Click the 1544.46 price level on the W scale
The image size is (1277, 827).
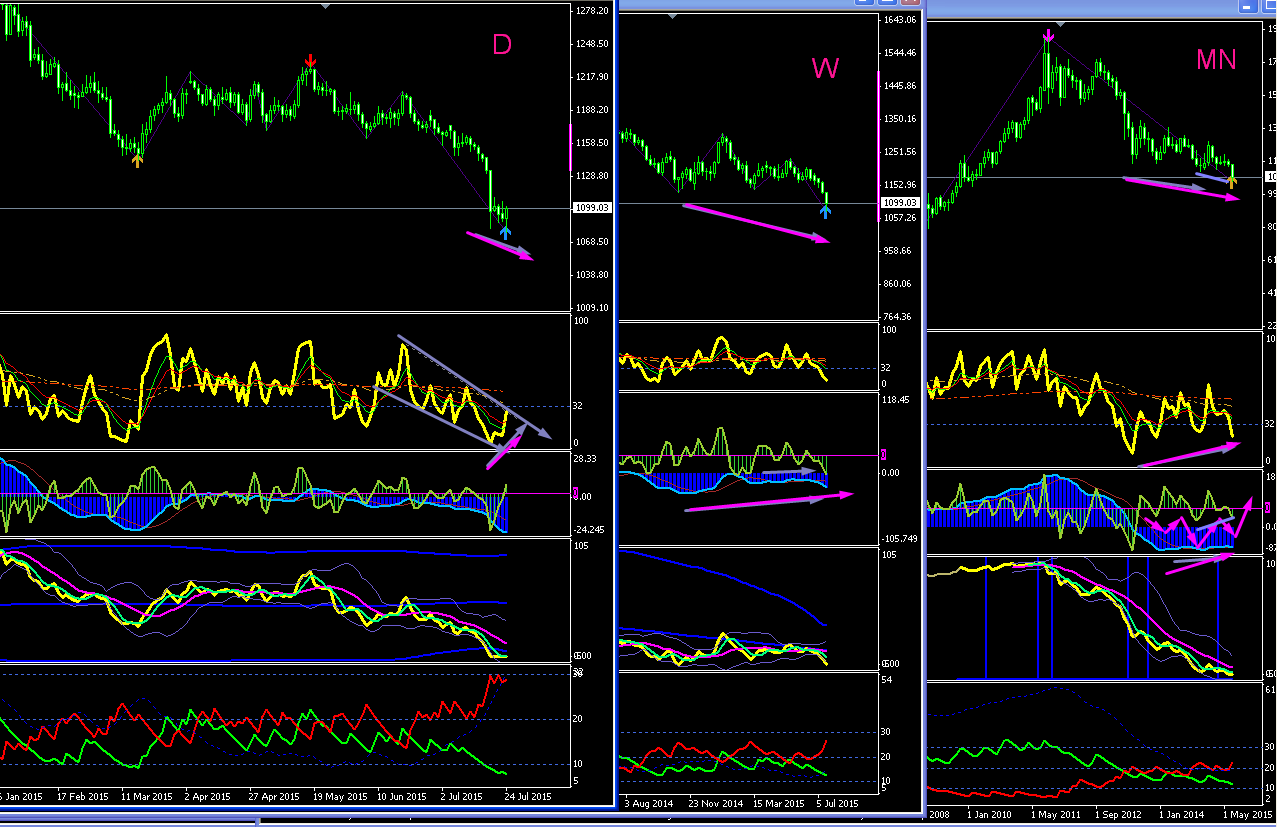[901, 53]
